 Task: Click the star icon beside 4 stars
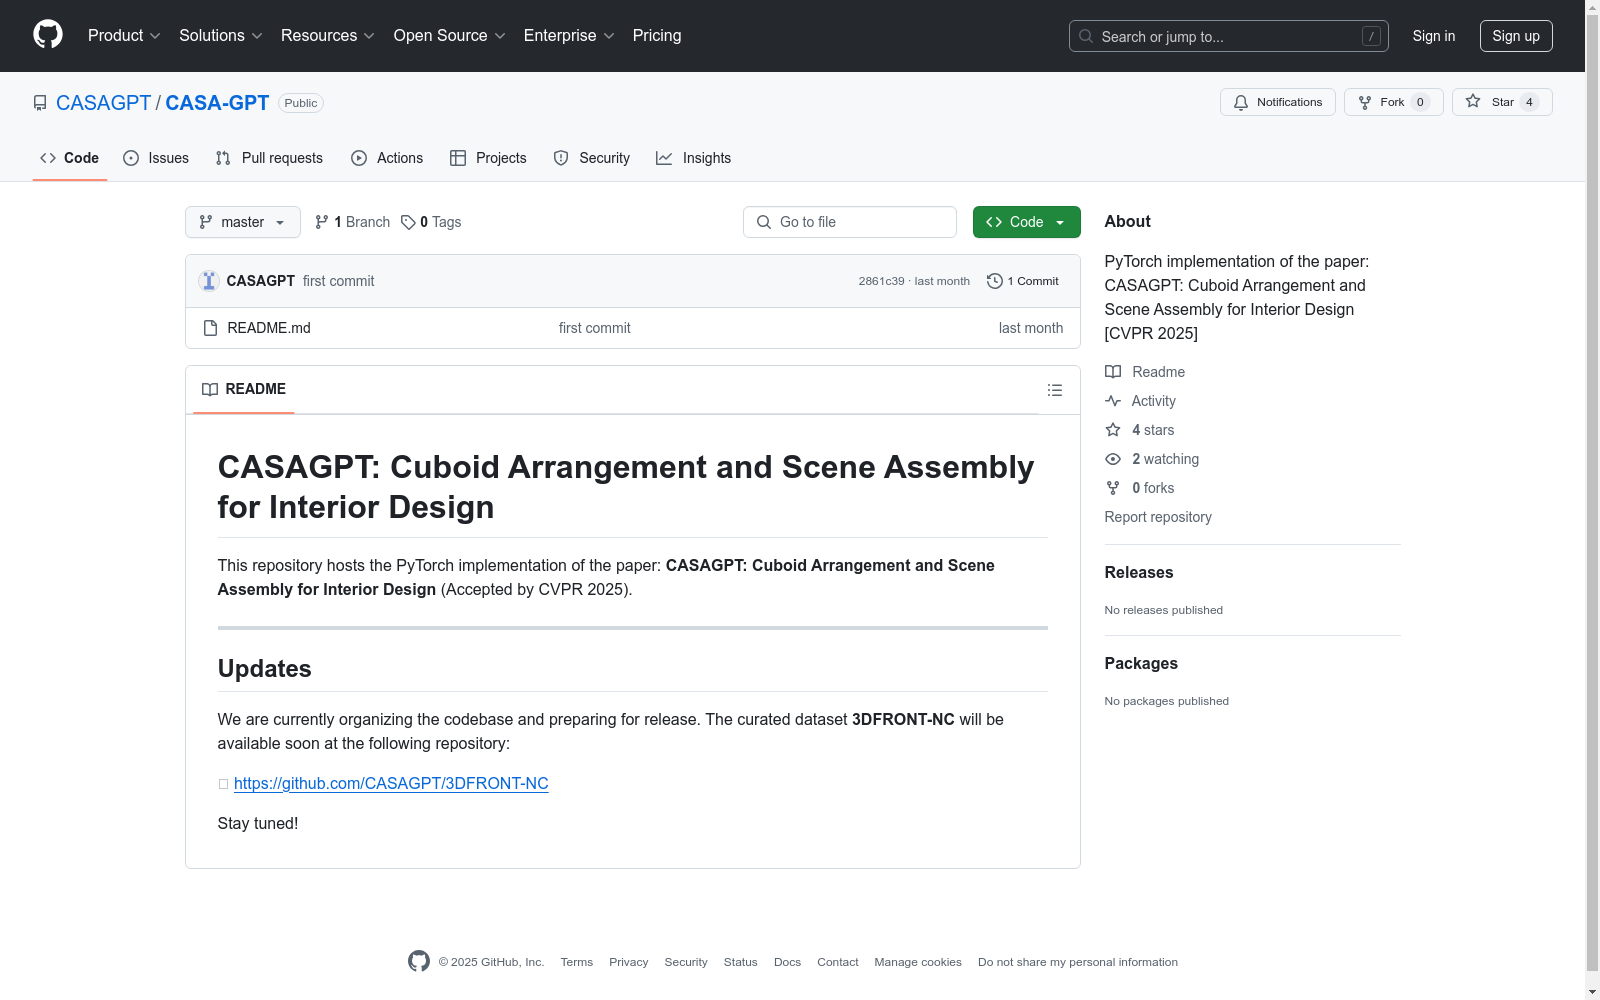click(x=1113, y=430)
